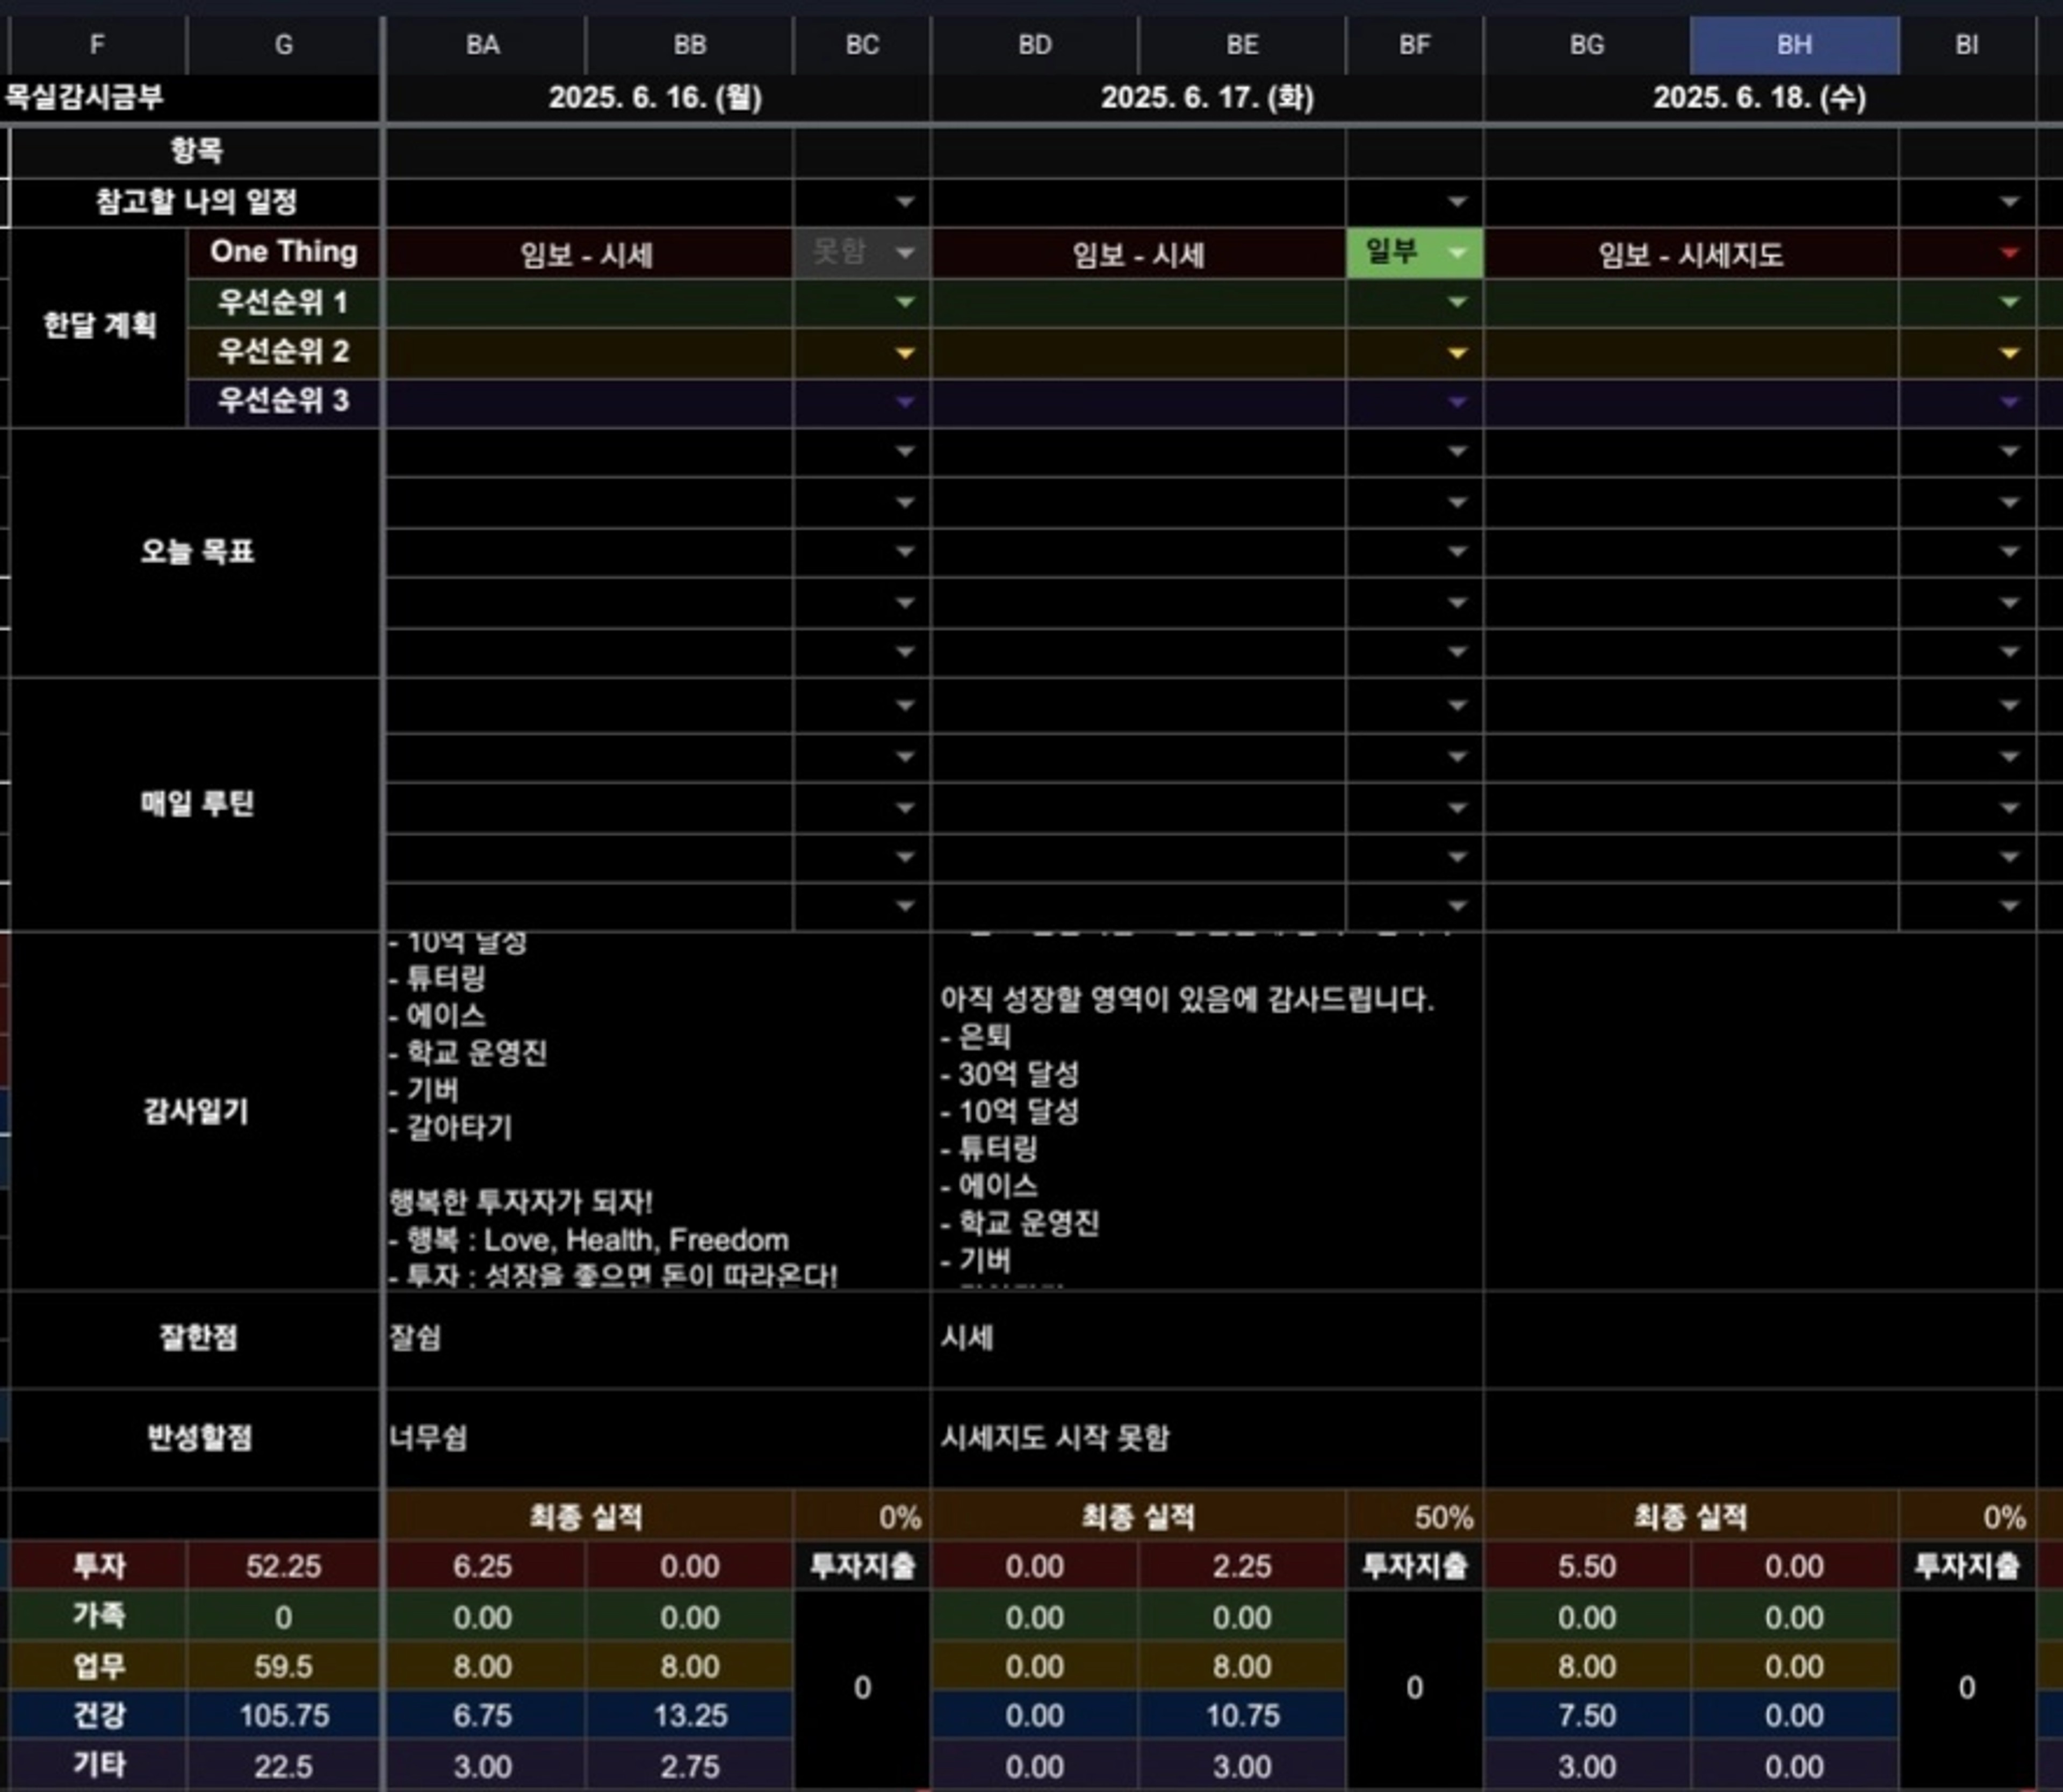
Task: Click the 50% 최종 실적 percentage cell
Action: [1442, 1518]
